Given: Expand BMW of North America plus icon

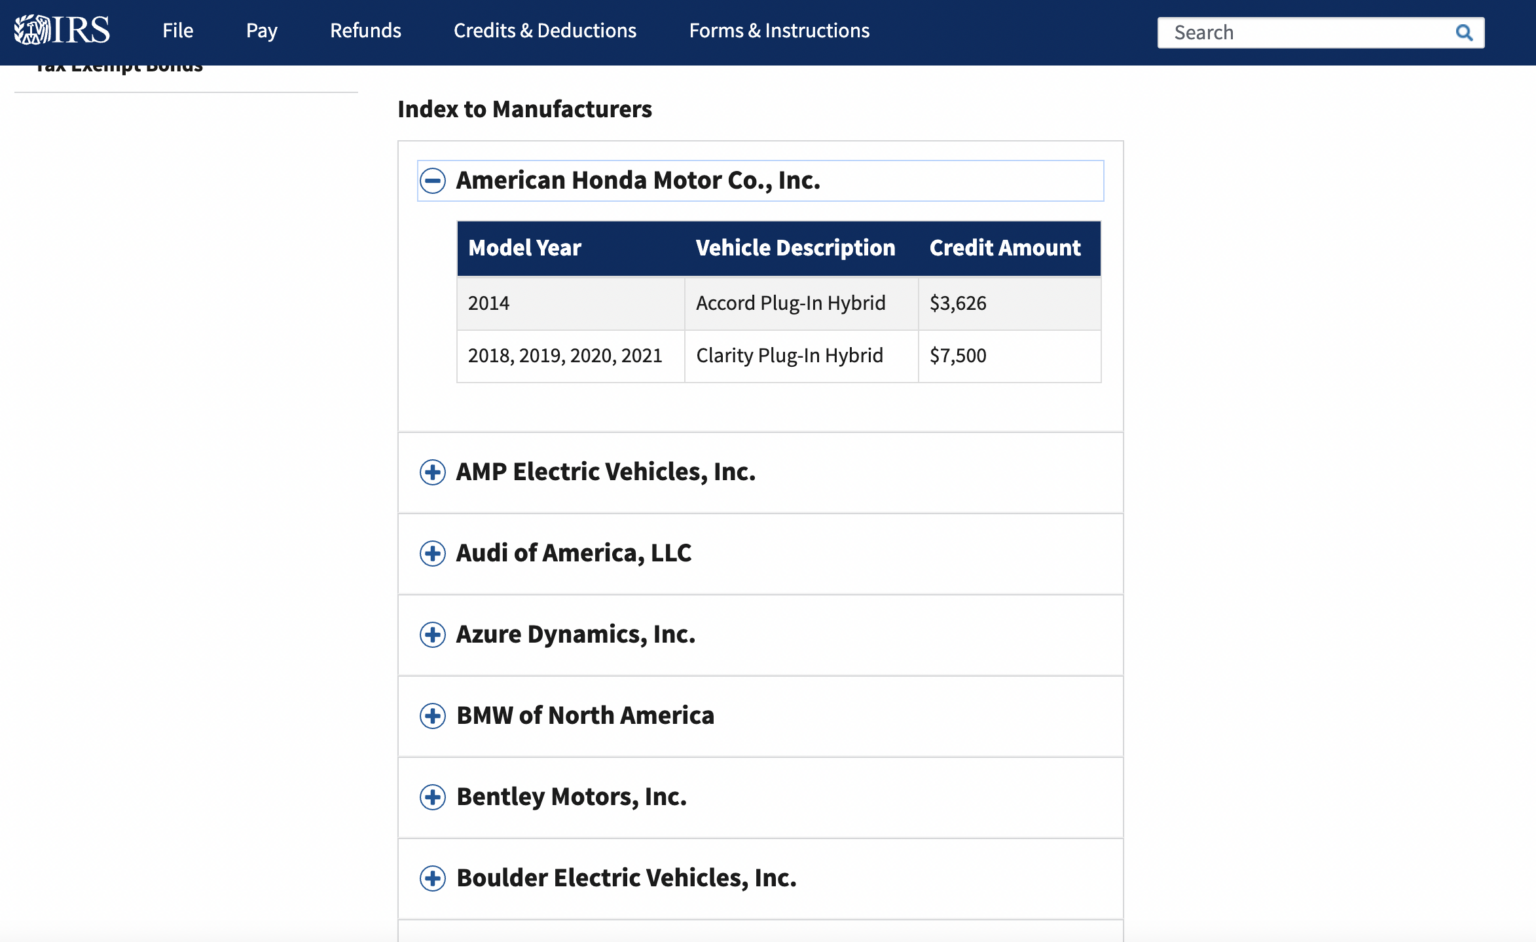Looking at the screenshot, I should pos(432,715).
